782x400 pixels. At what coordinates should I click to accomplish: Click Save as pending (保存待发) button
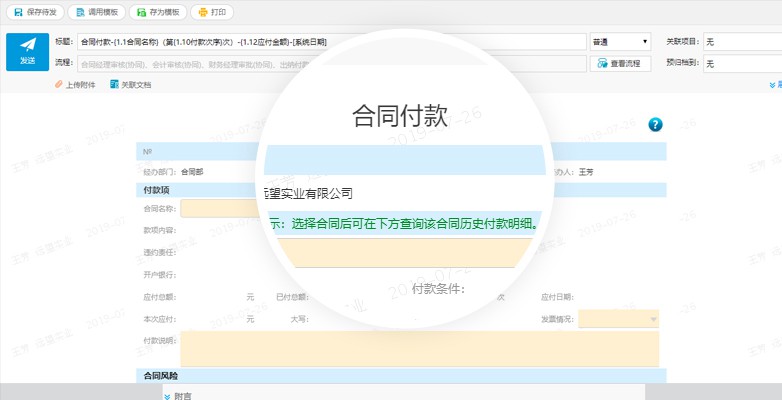point(35,13)
